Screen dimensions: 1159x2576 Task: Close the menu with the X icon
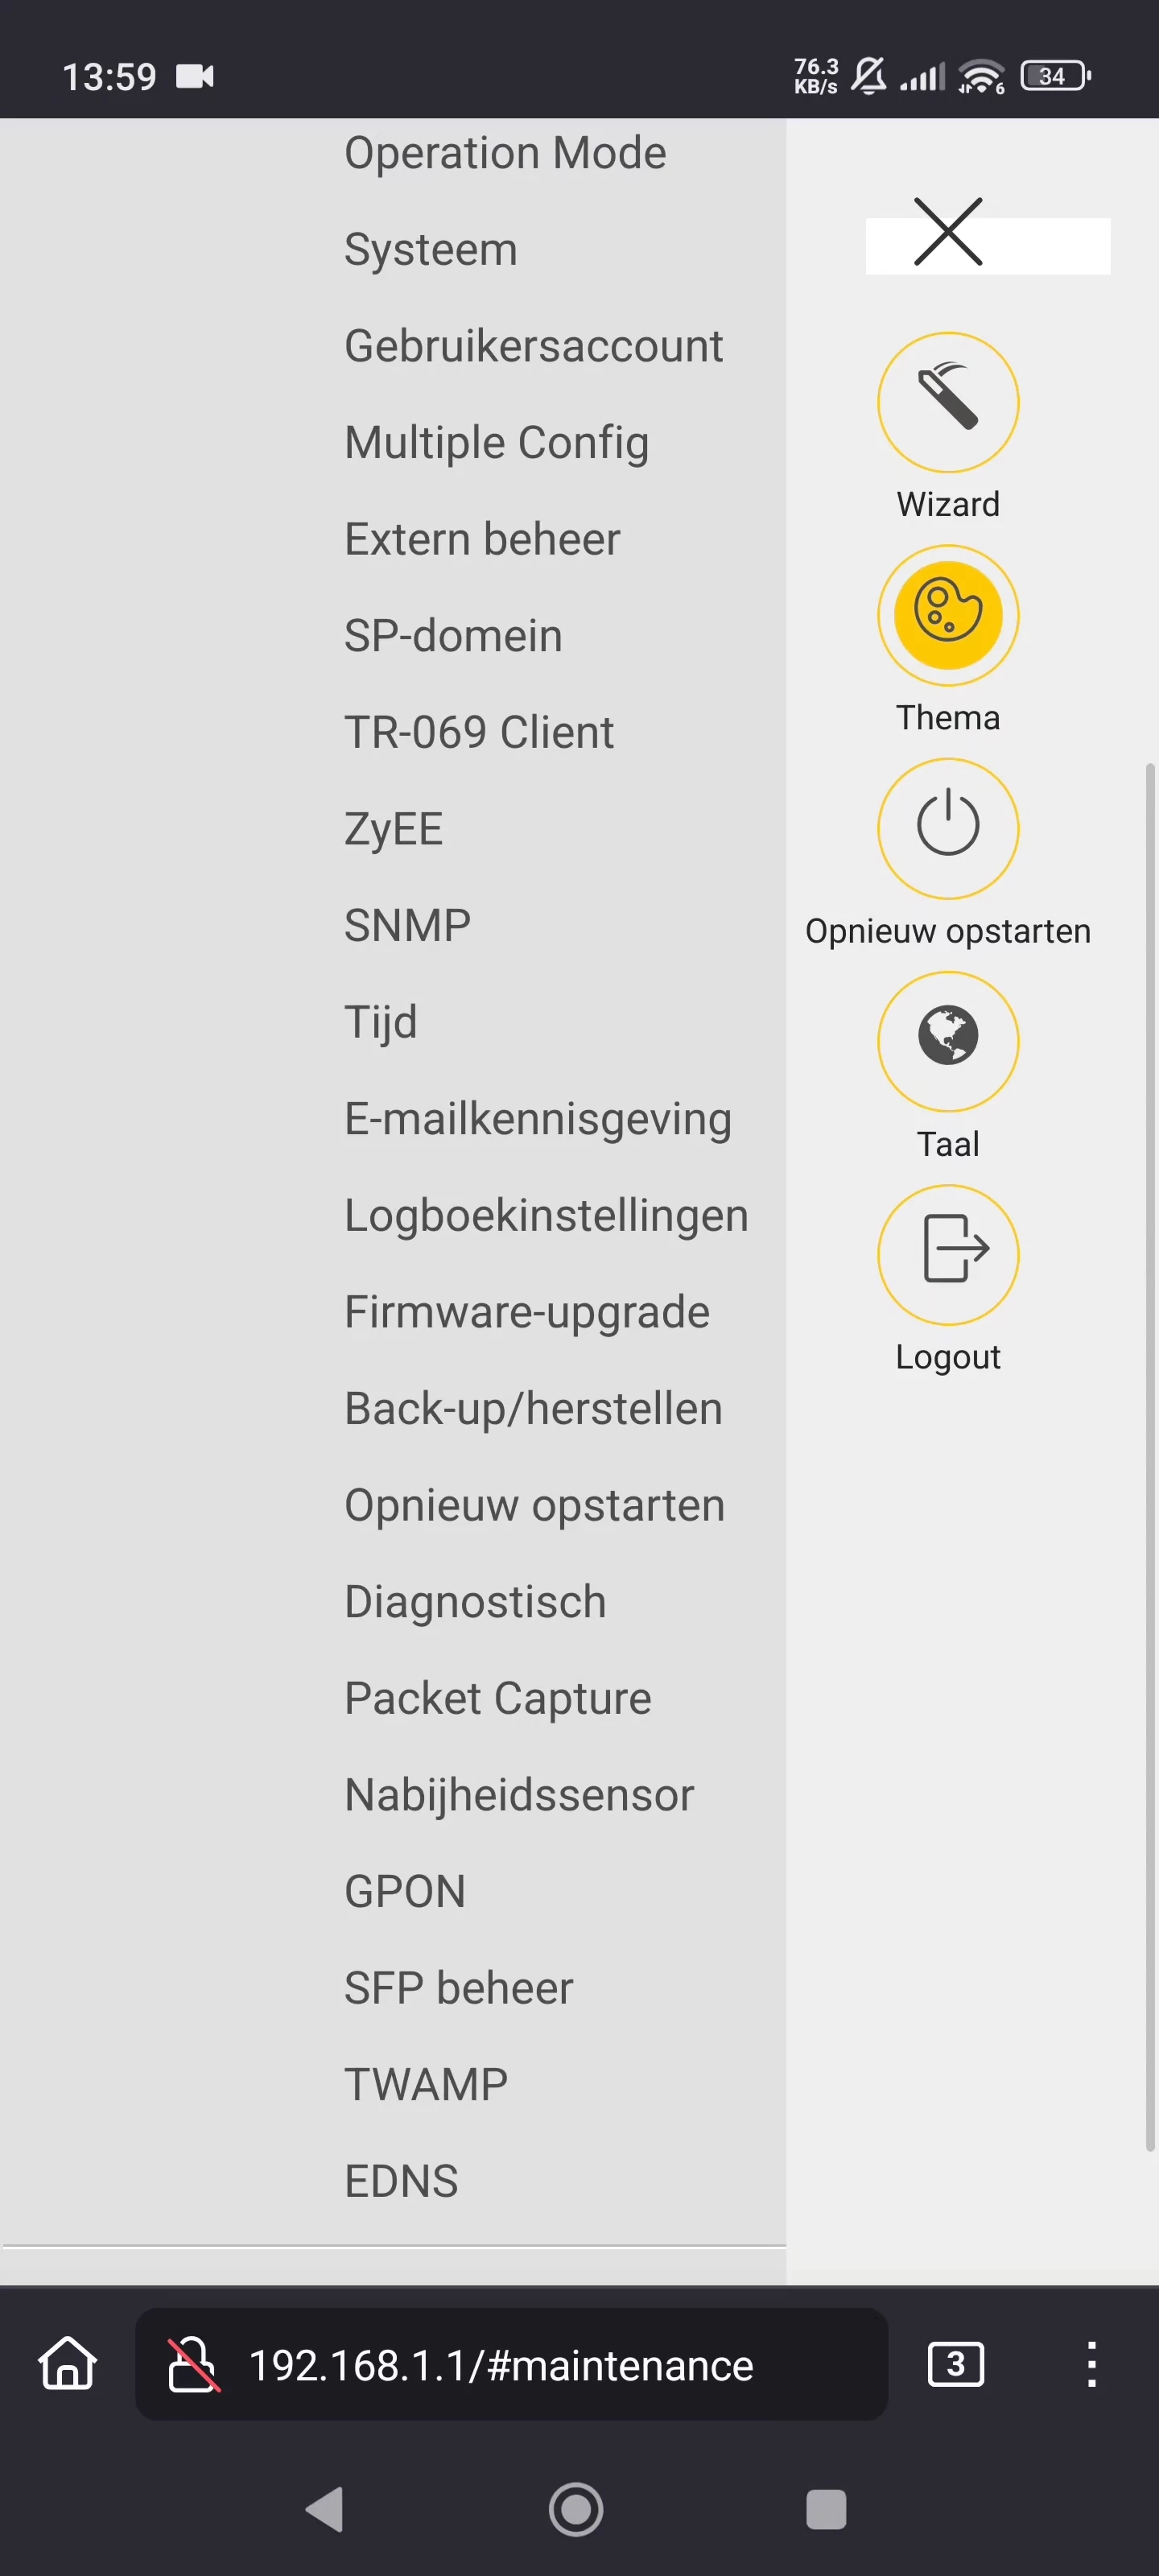tap(947, 232)
